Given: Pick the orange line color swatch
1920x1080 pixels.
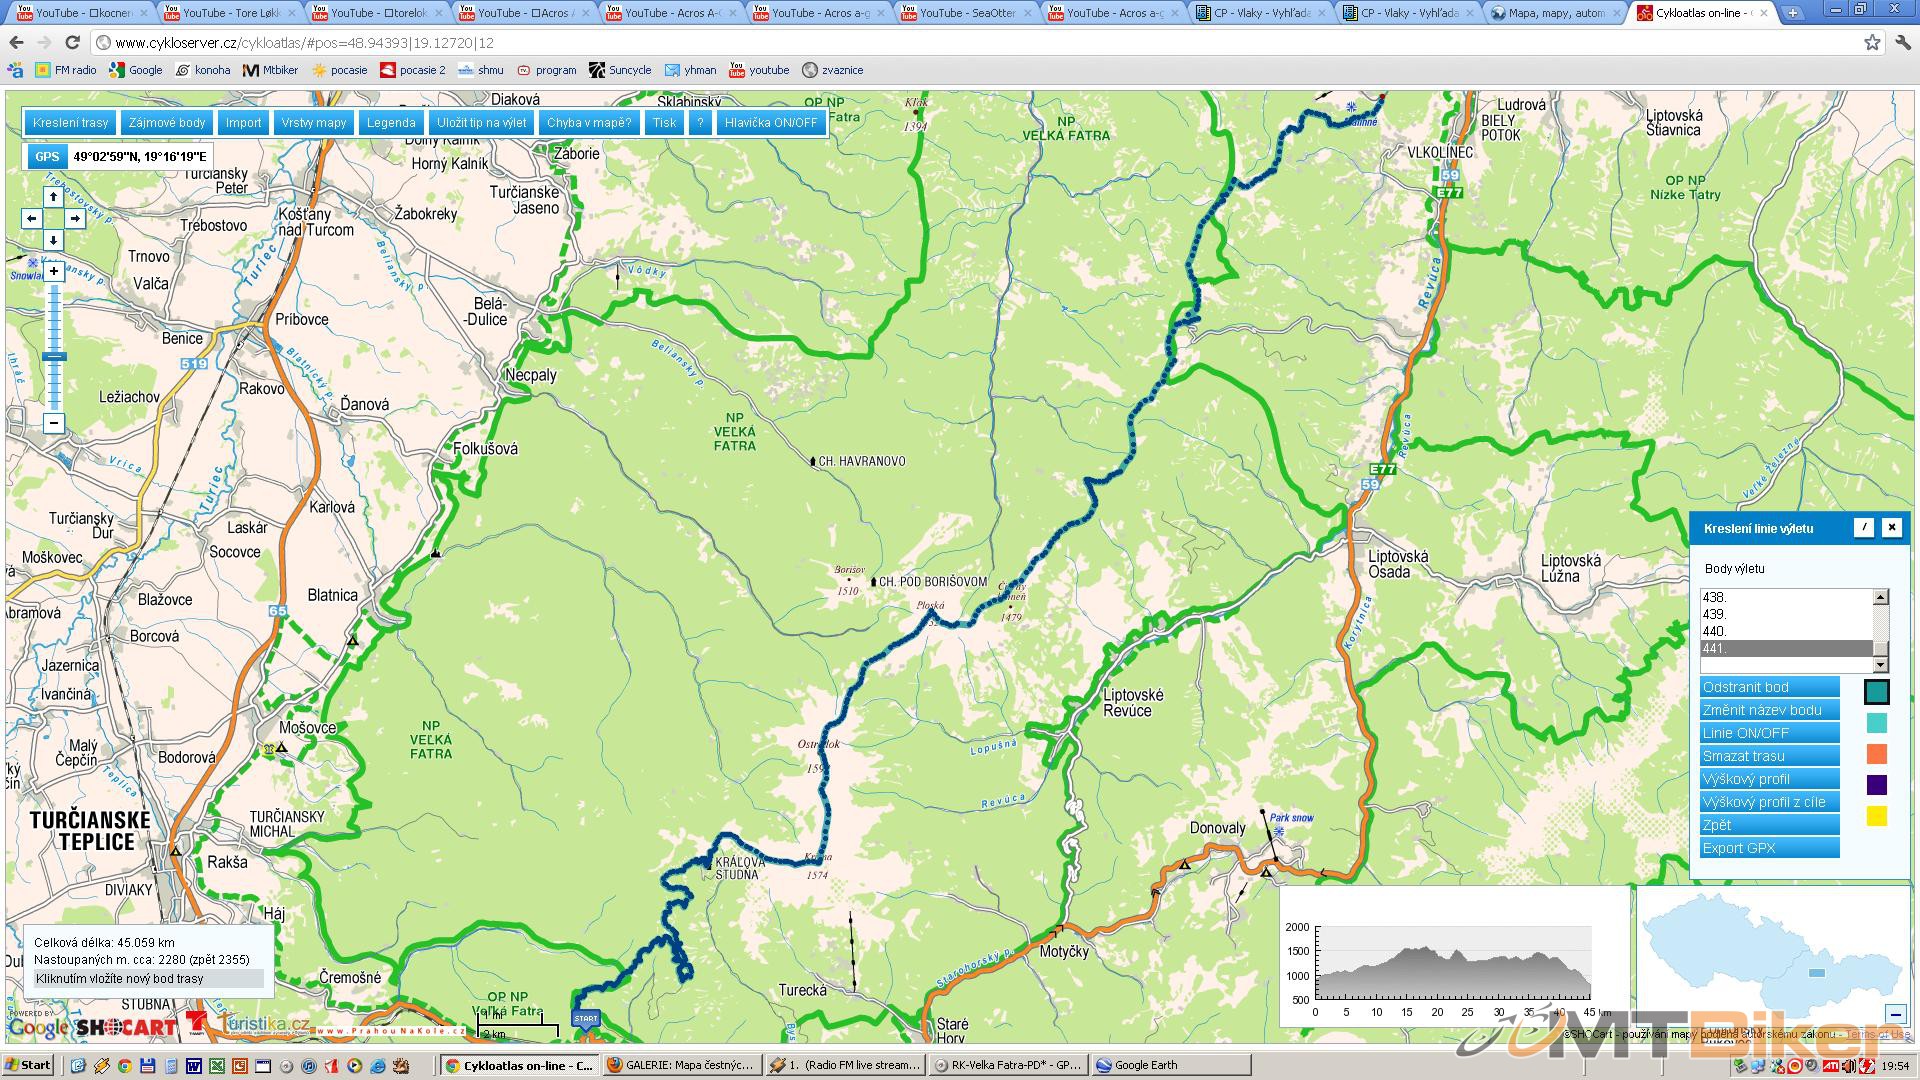Looking at the screenshot, I should click(x=1876, y=754).
